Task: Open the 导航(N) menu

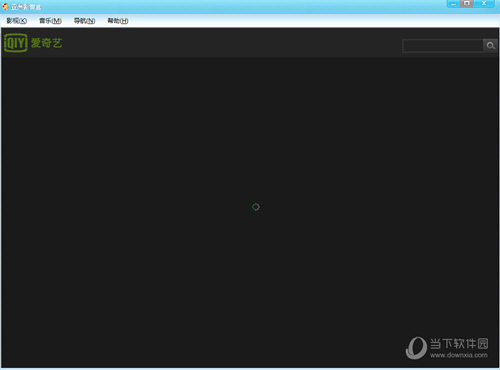Action: click(84, 21)
